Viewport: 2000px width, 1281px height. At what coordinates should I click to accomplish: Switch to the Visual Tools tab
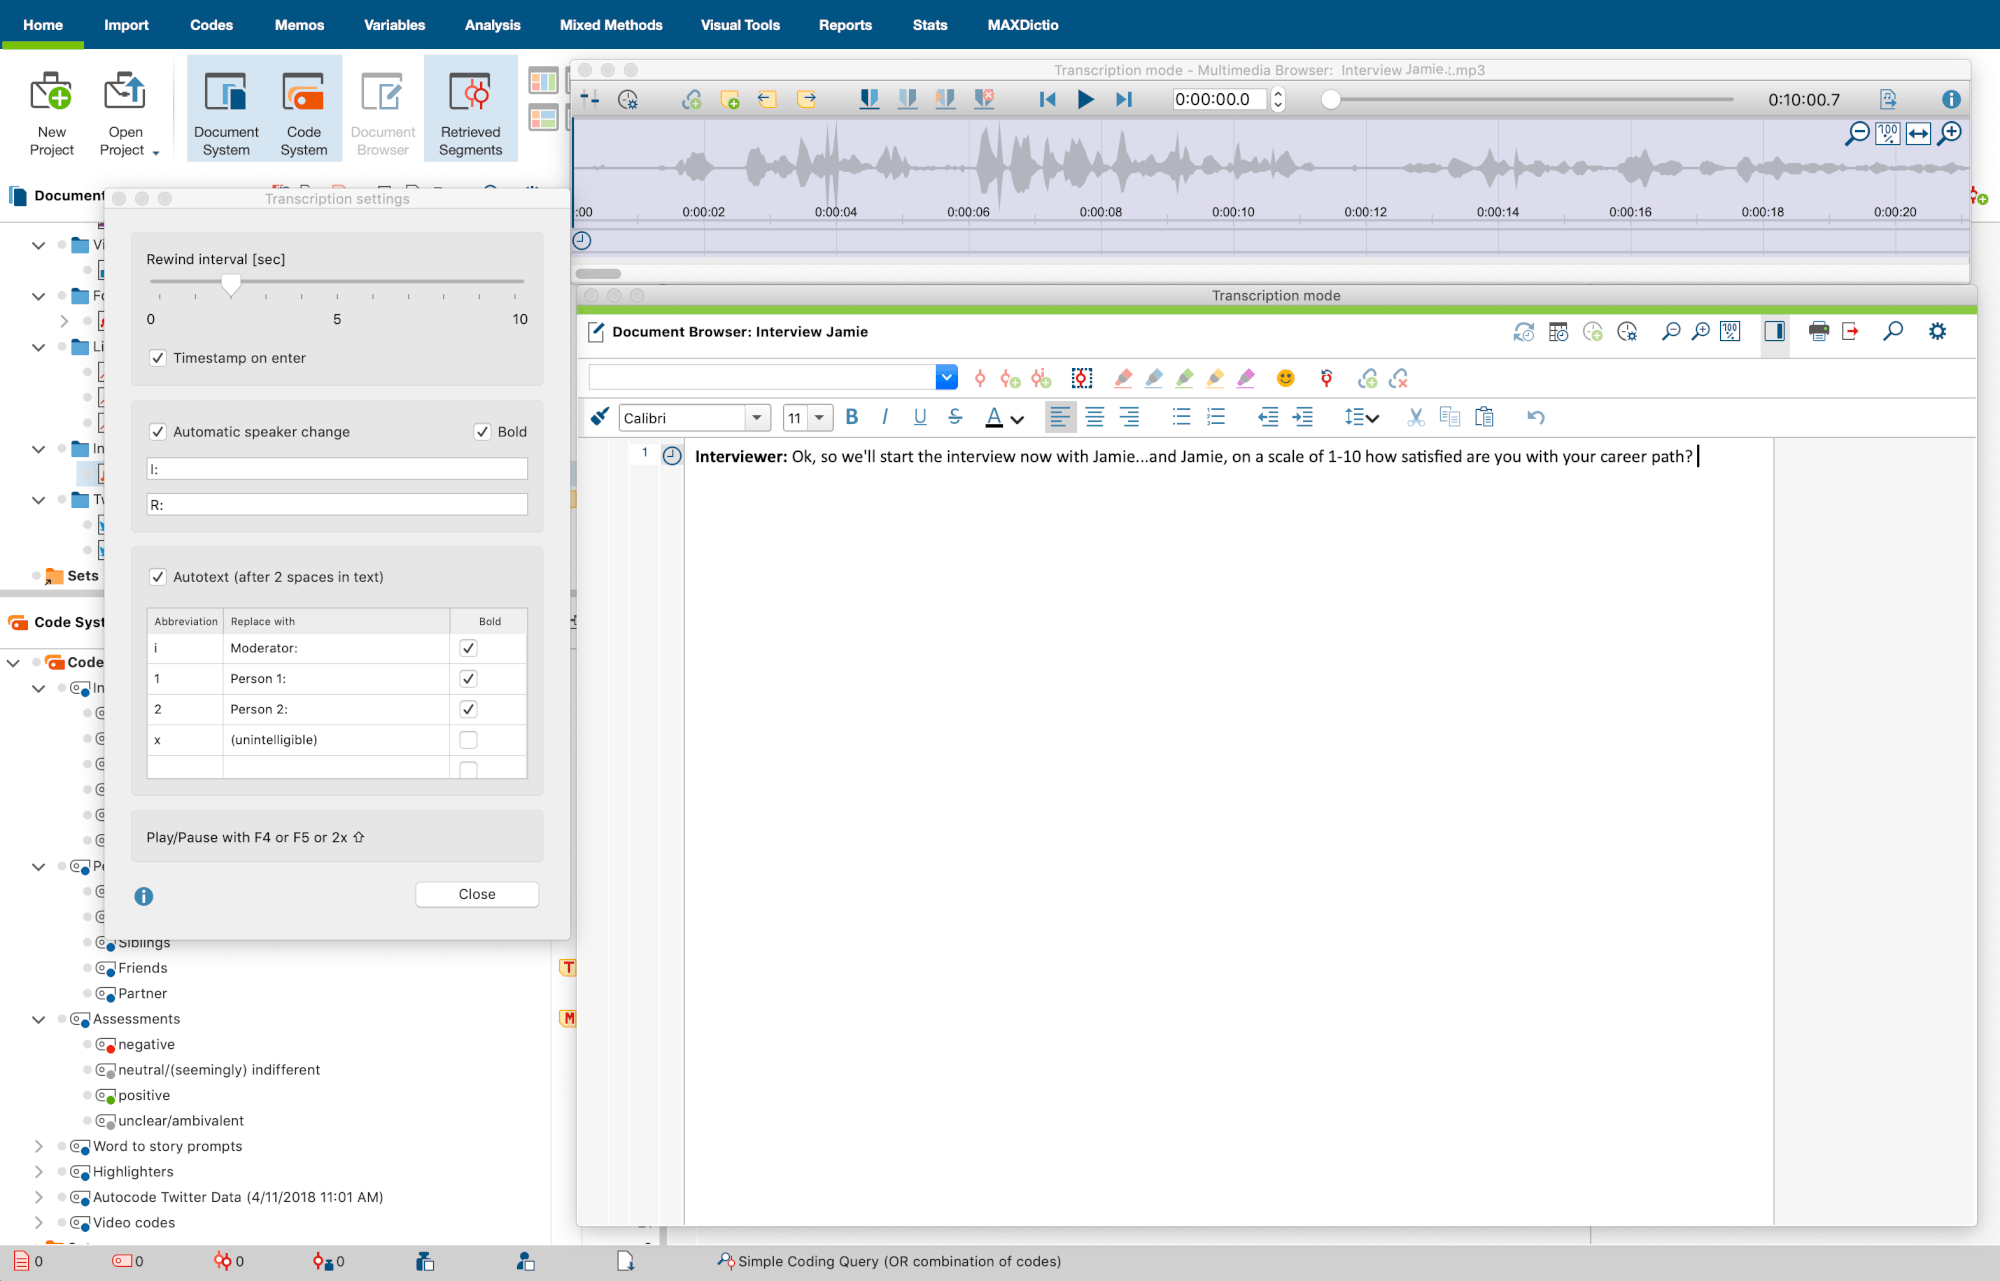[740, 25]
